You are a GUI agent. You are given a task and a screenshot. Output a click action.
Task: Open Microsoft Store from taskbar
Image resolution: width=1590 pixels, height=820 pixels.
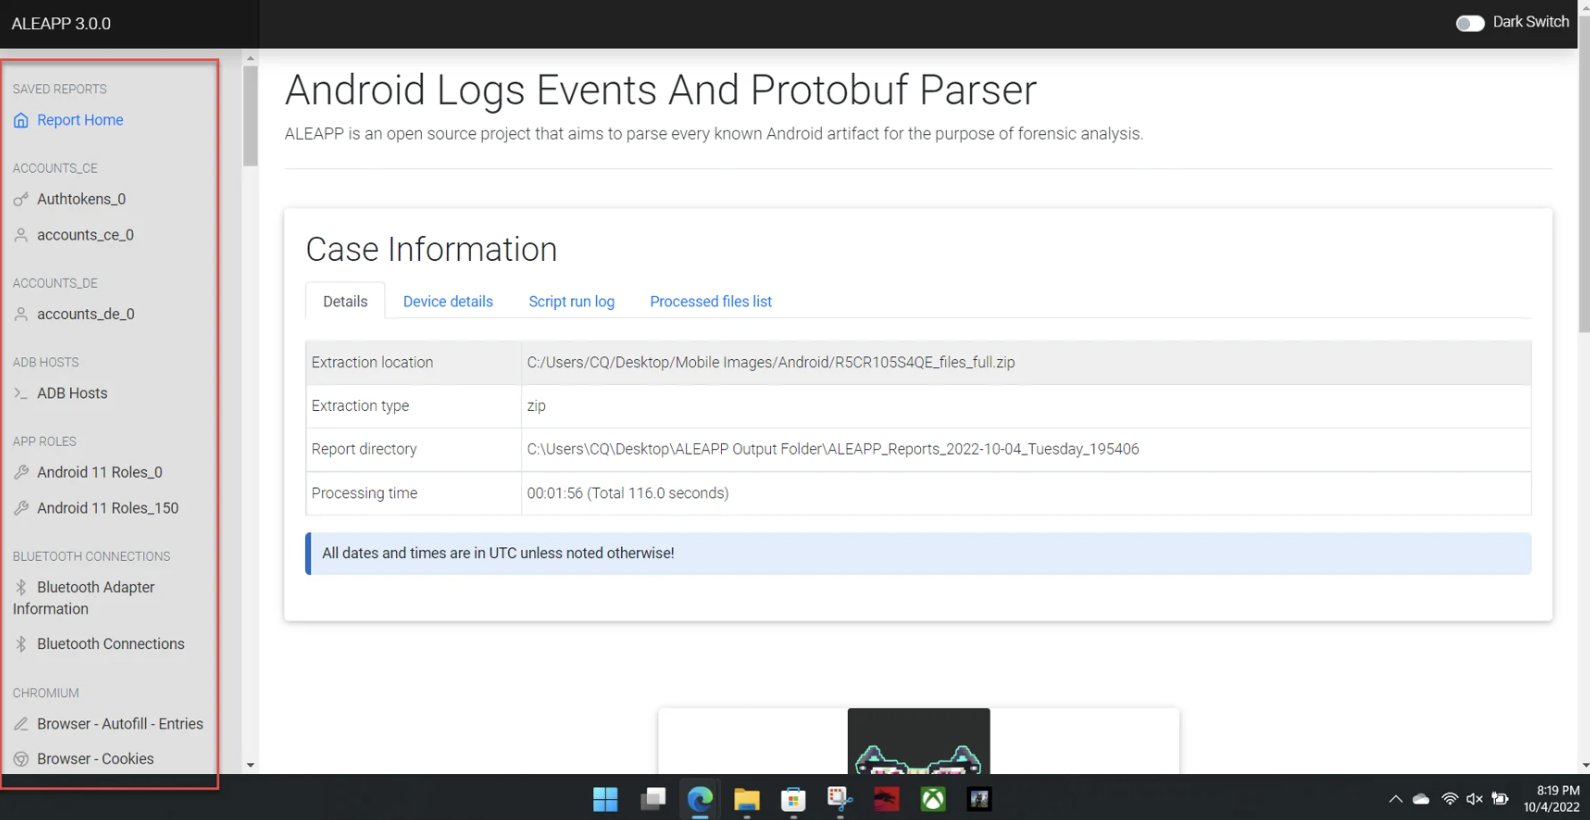pos(793,799)
